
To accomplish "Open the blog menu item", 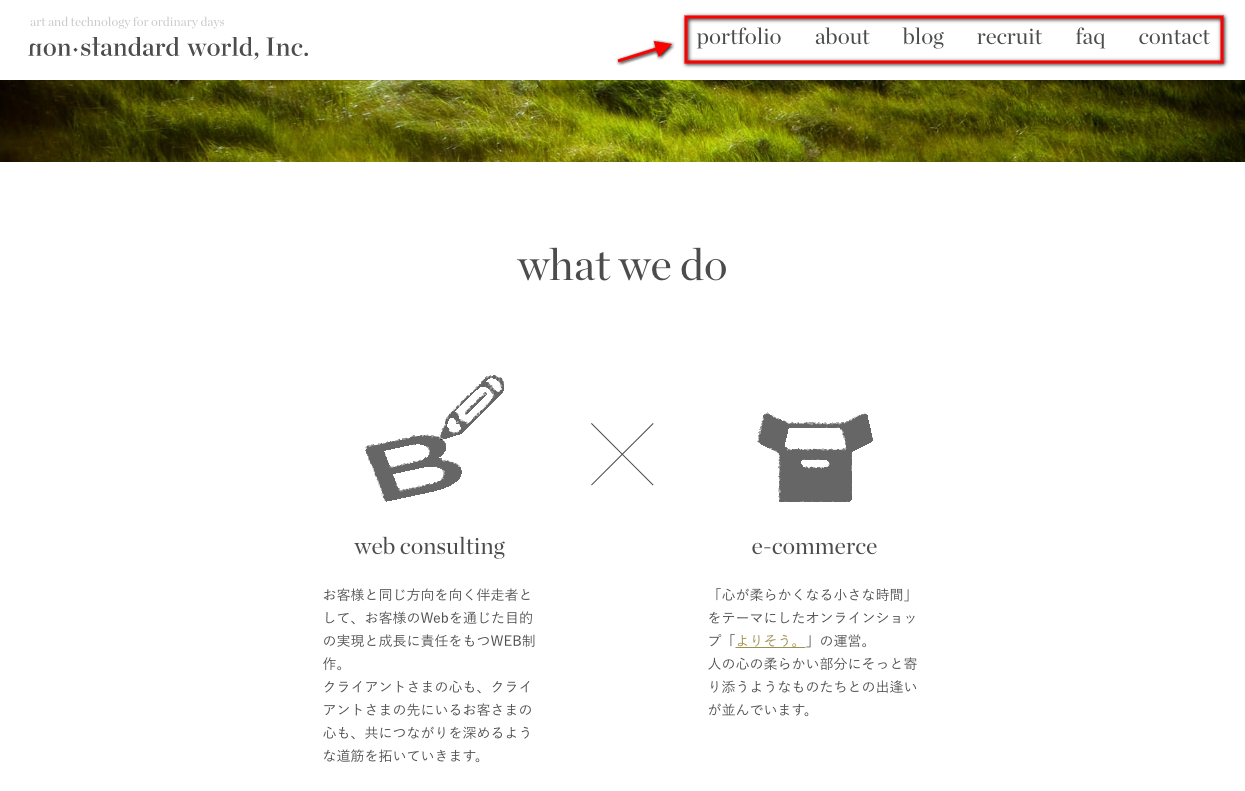I will pyautogui.click(x=923, y=38).
